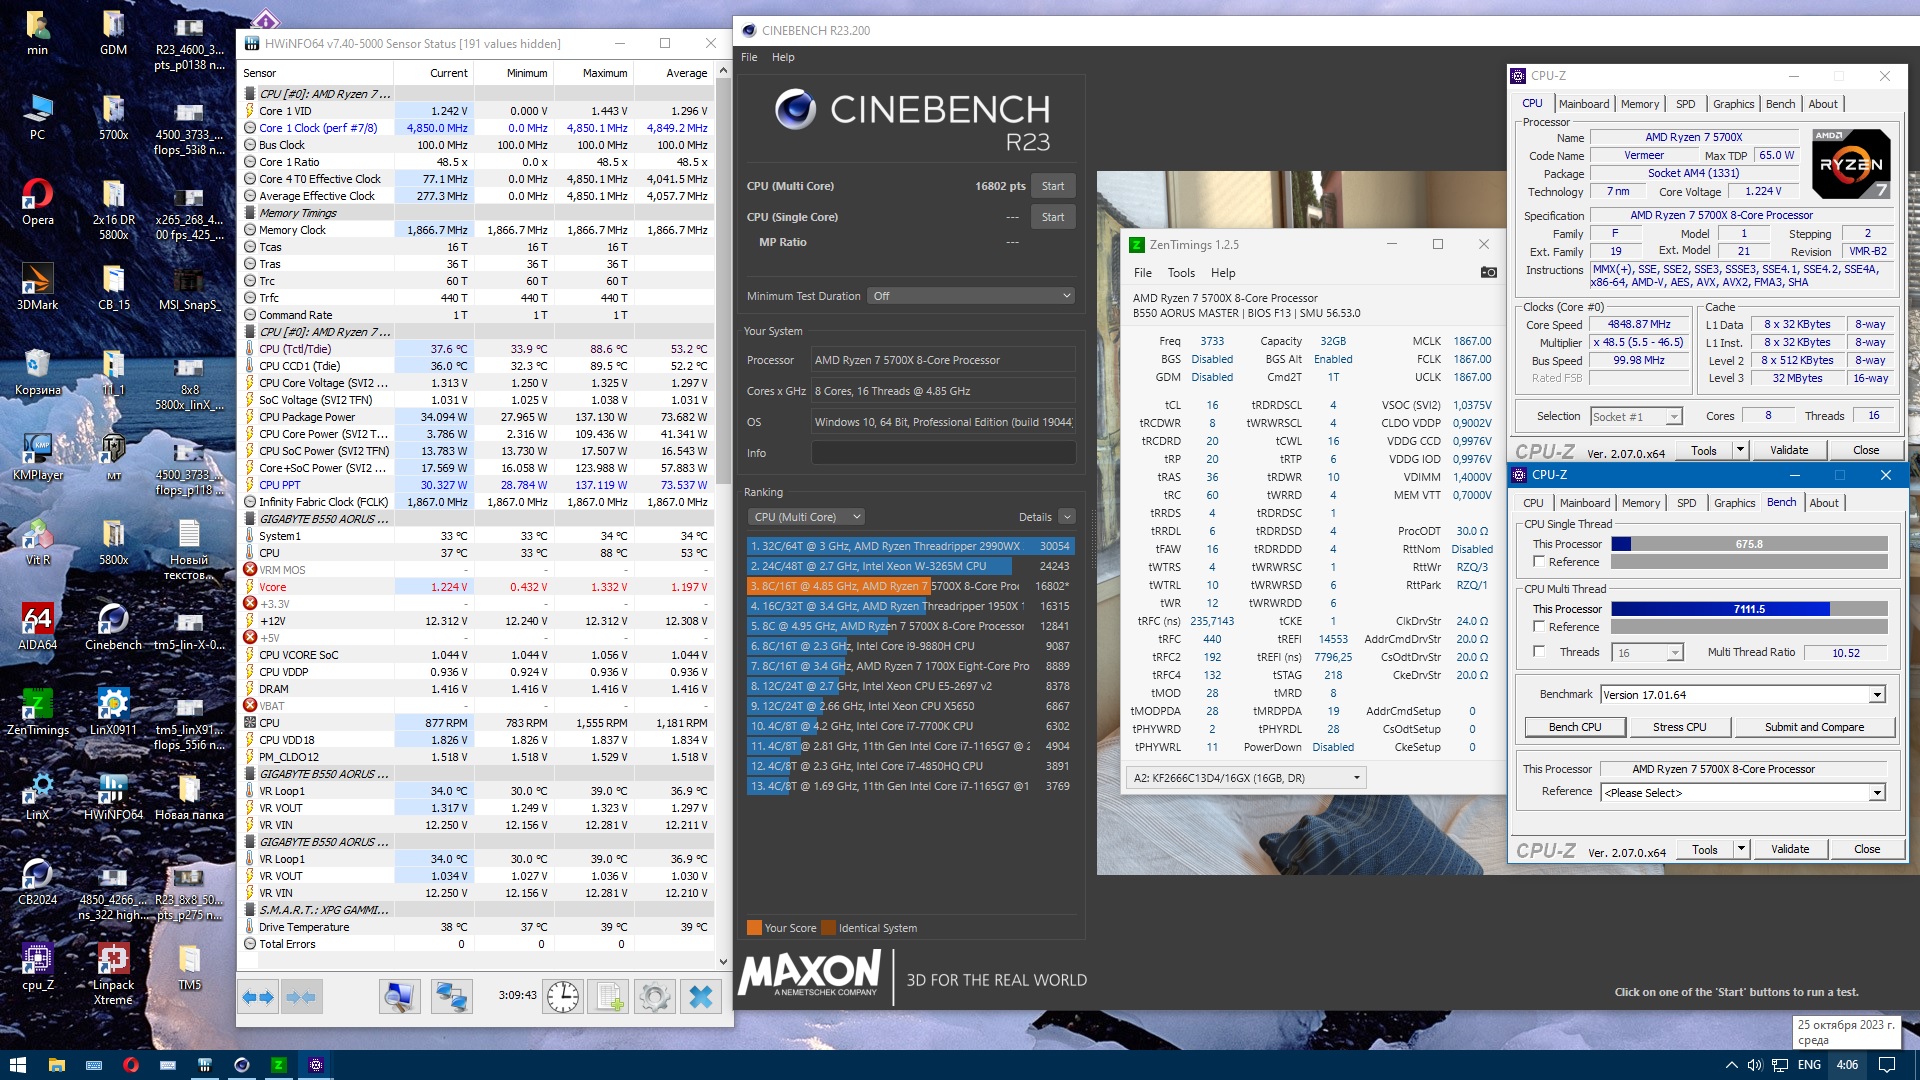Click the Multi Thread This Processor 7111.5 bar

(x=1749, y=609)
